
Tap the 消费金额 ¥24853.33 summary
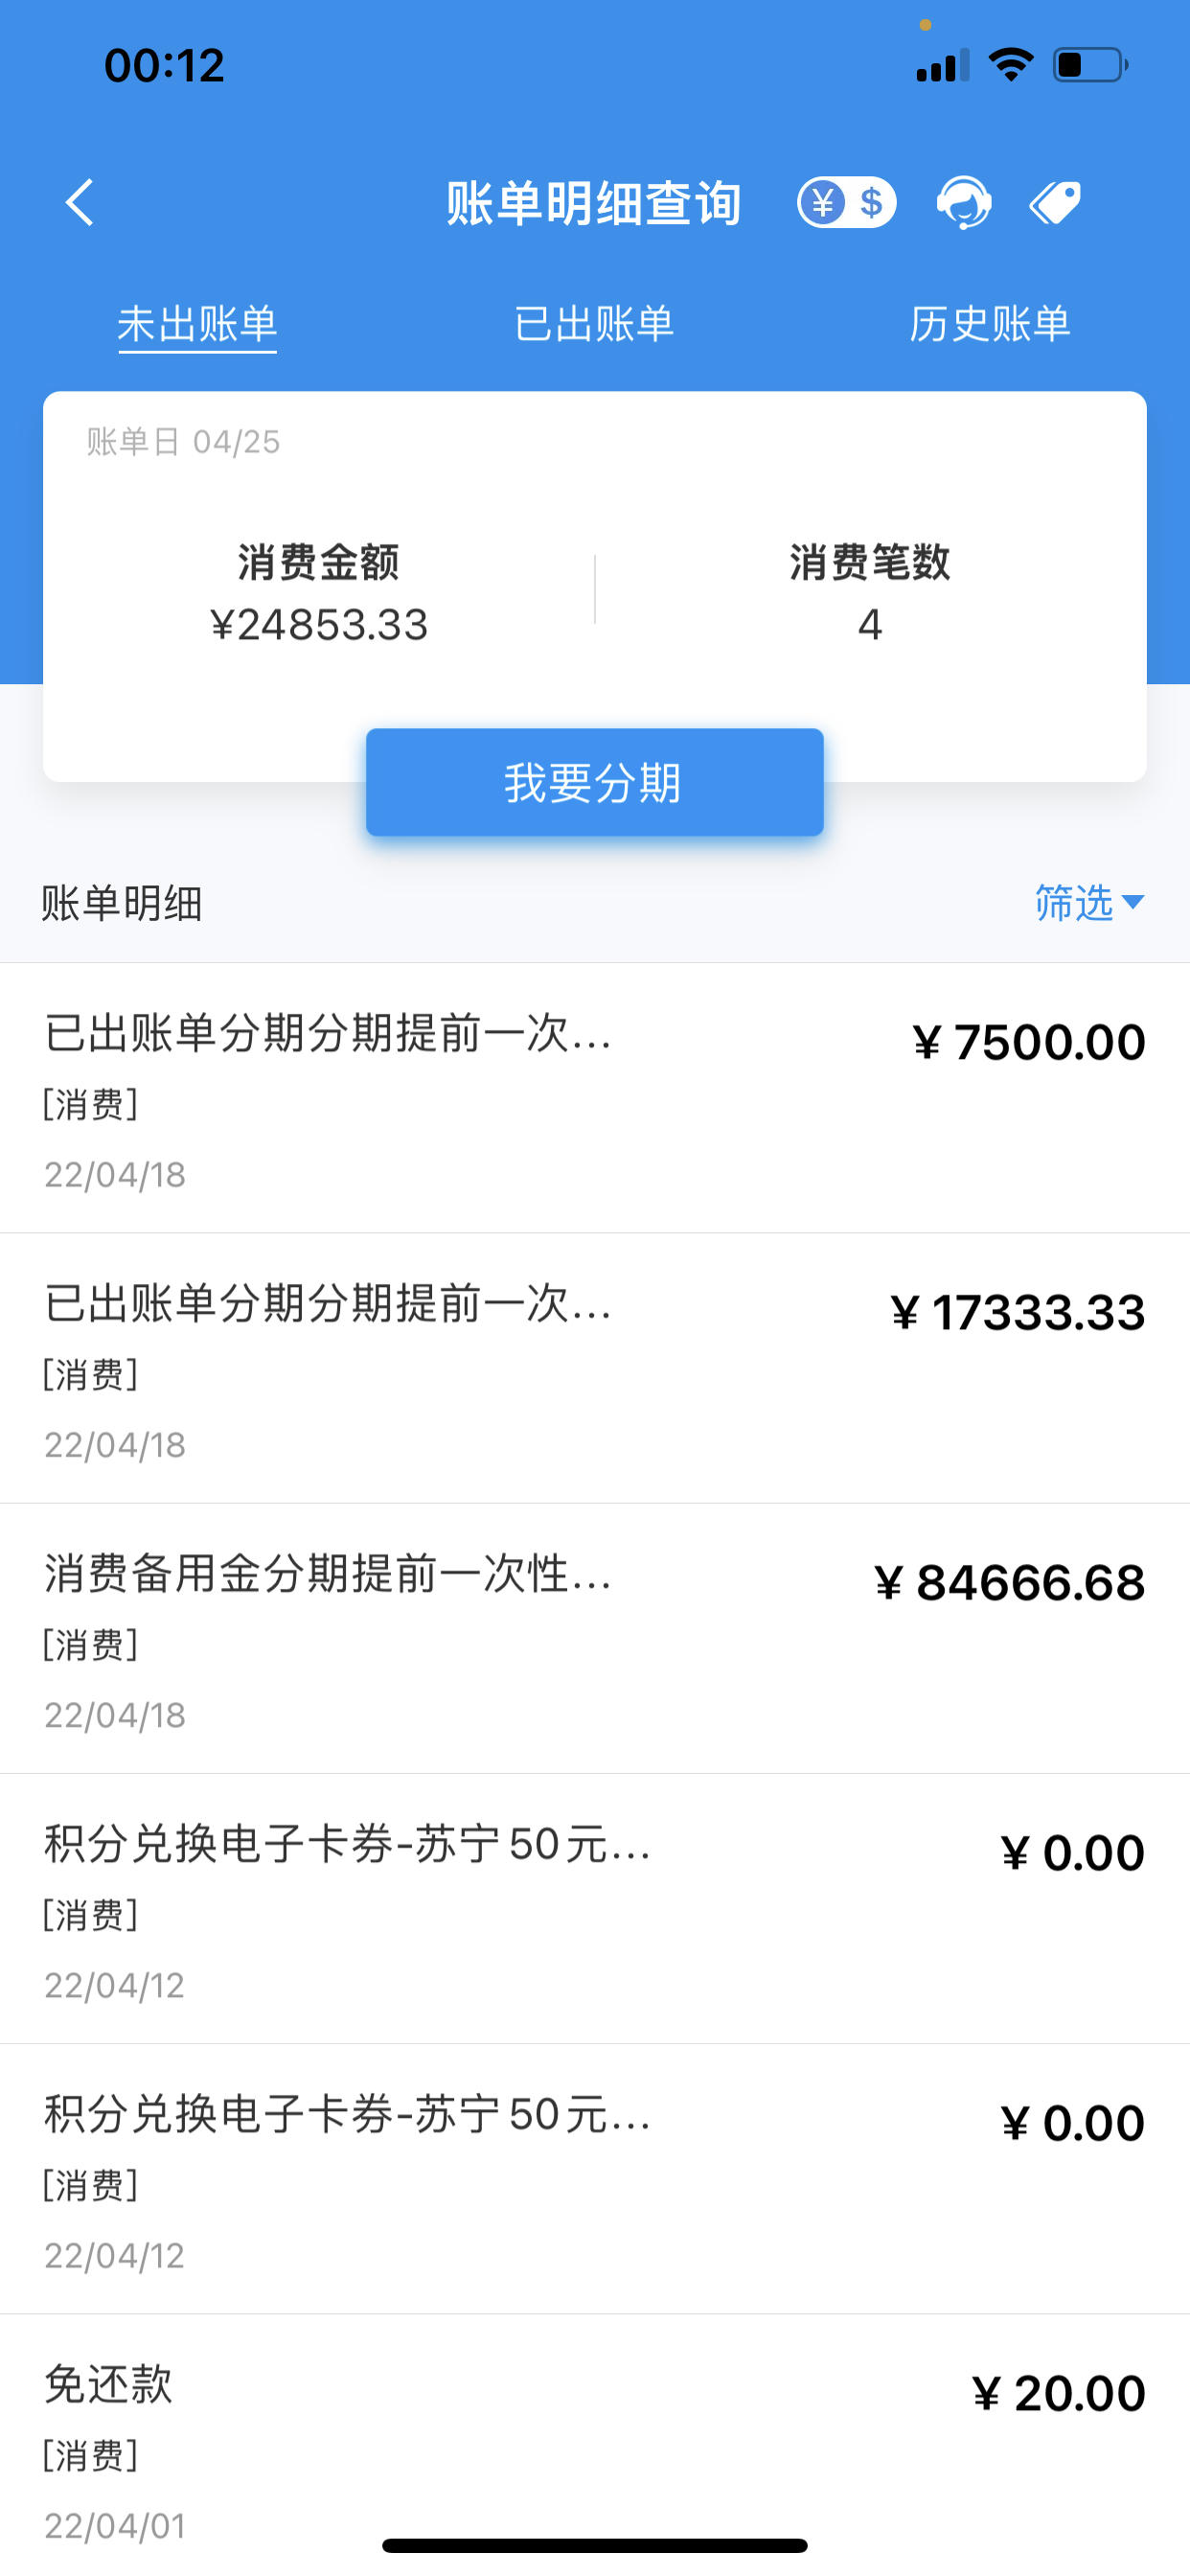pyautogui.click(x=319, y=593)
